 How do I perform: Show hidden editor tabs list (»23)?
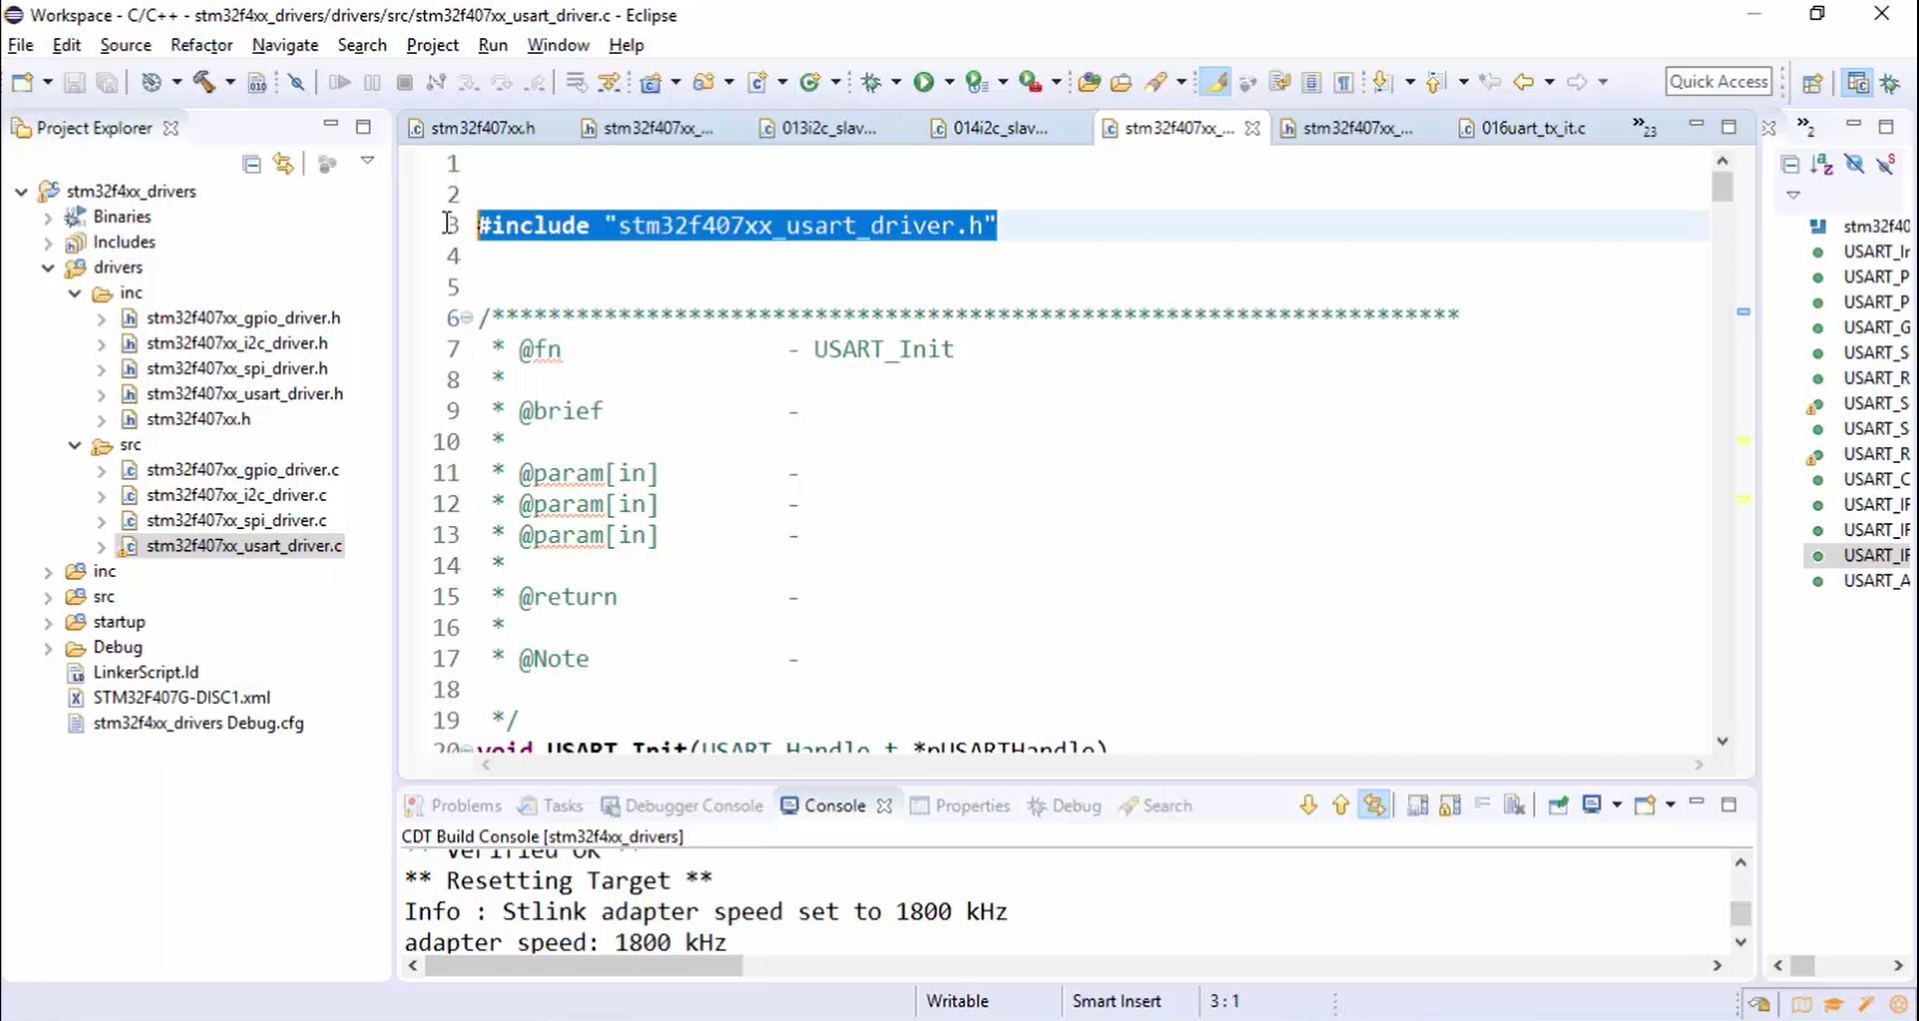point(1644,127)
